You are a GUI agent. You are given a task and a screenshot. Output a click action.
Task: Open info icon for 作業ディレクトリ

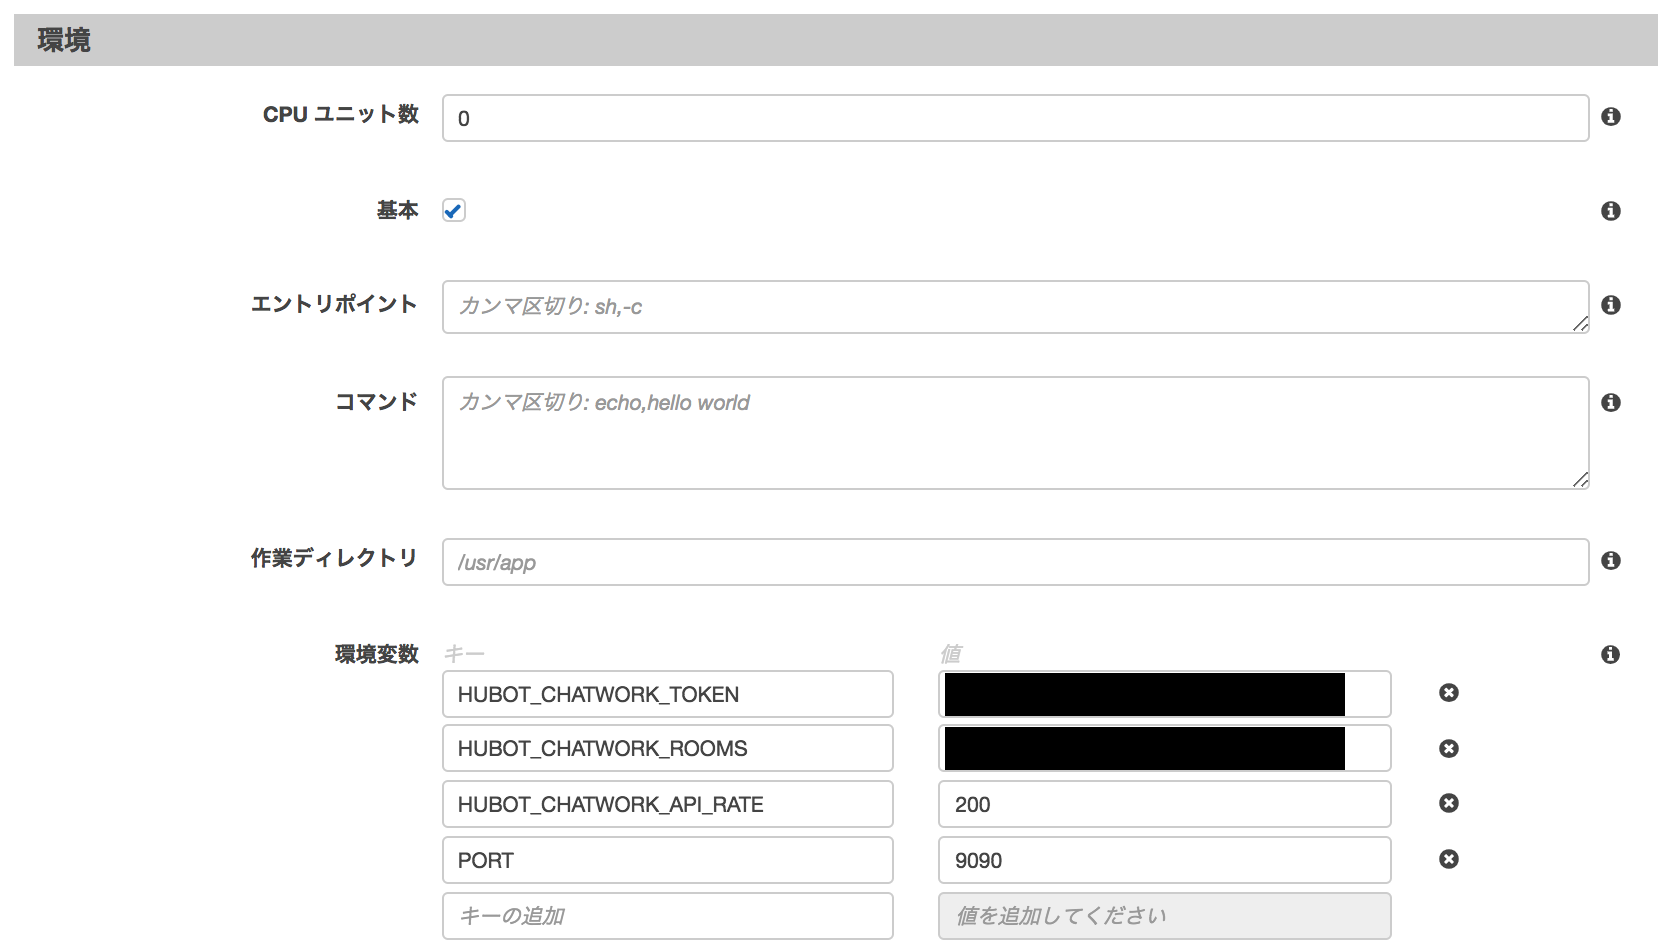pos(1610,561)
